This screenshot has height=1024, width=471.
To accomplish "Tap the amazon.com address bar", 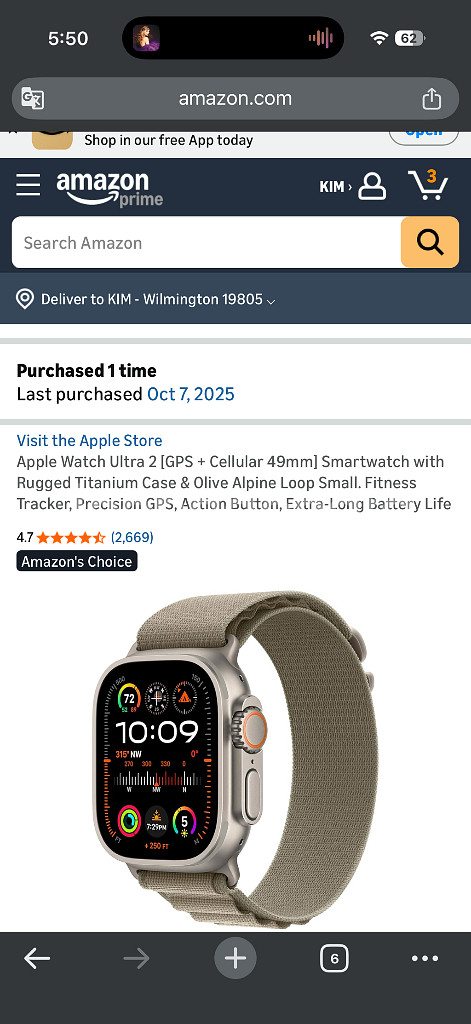I will tap(235, 99).
